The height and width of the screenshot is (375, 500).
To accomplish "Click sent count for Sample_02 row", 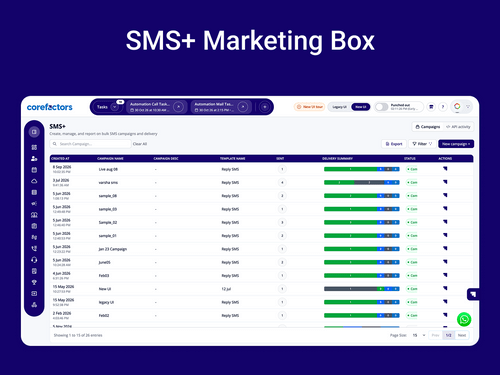I will pos(282,222).
